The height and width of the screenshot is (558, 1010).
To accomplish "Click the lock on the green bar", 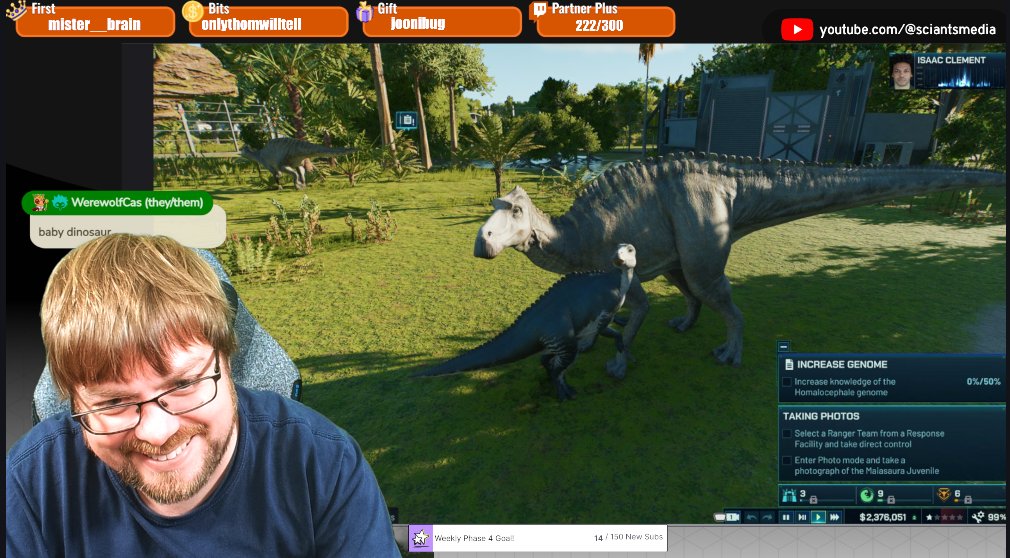I will click(x=891, y=500).
